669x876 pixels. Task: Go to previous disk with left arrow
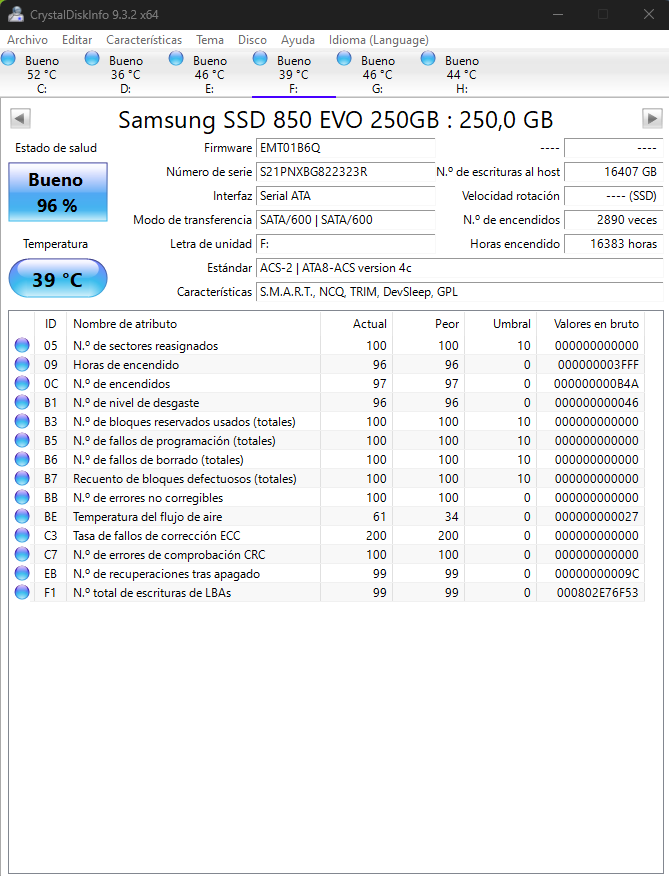coord(20,118)
